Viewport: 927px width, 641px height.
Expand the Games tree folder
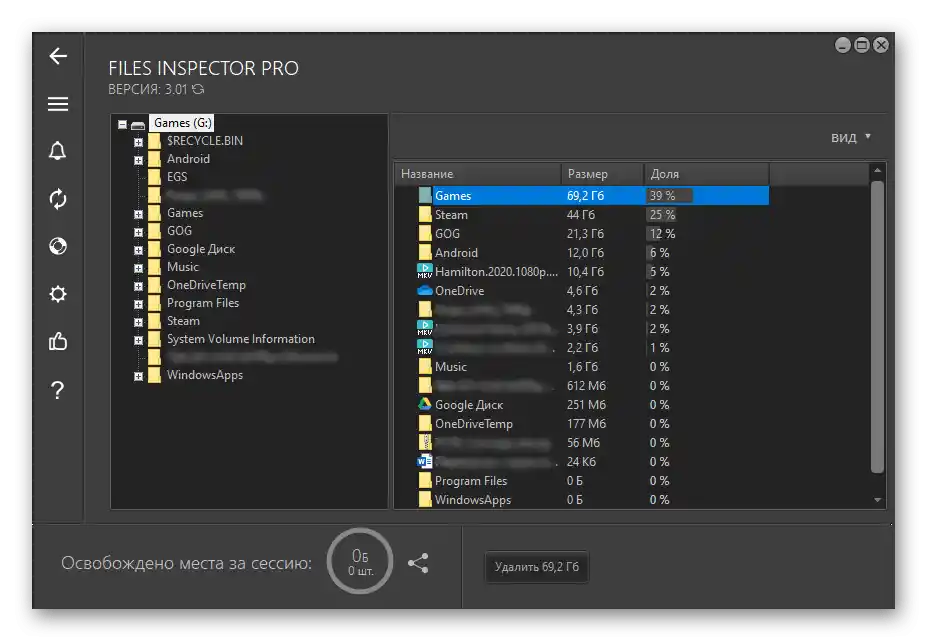138,214
